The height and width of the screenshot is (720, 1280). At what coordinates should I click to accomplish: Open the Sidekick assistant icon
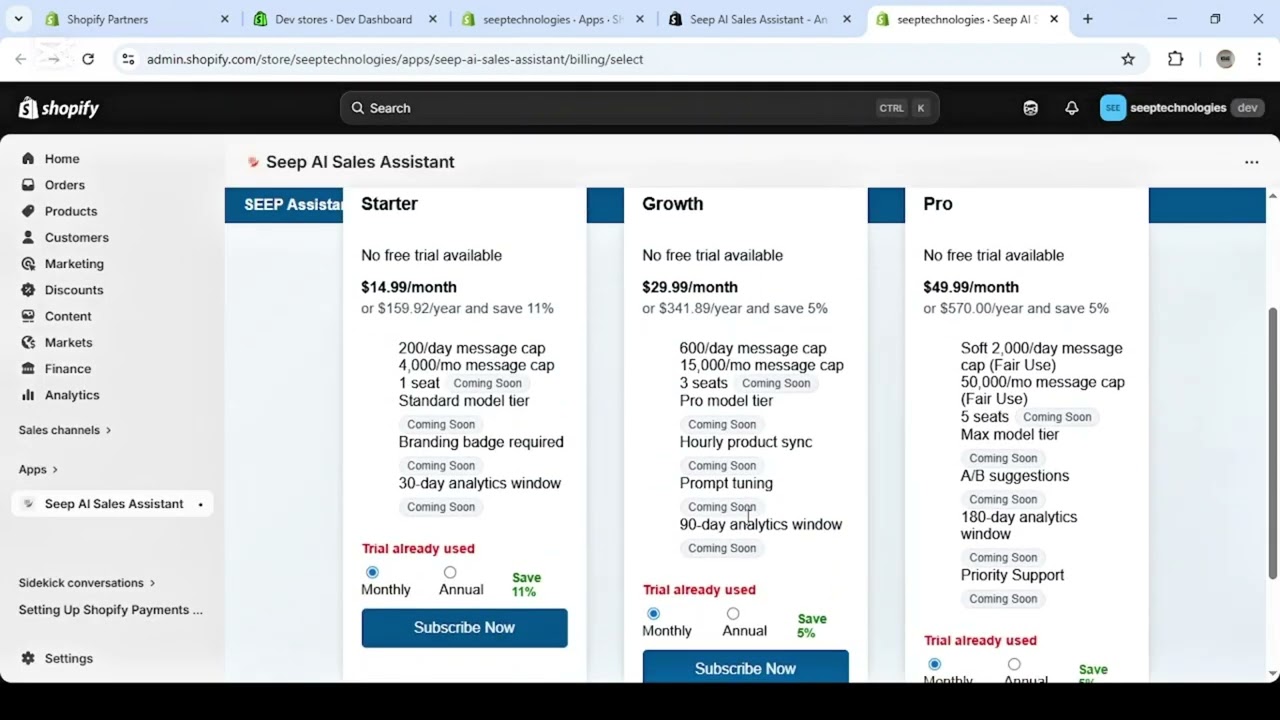point(1031,108)
